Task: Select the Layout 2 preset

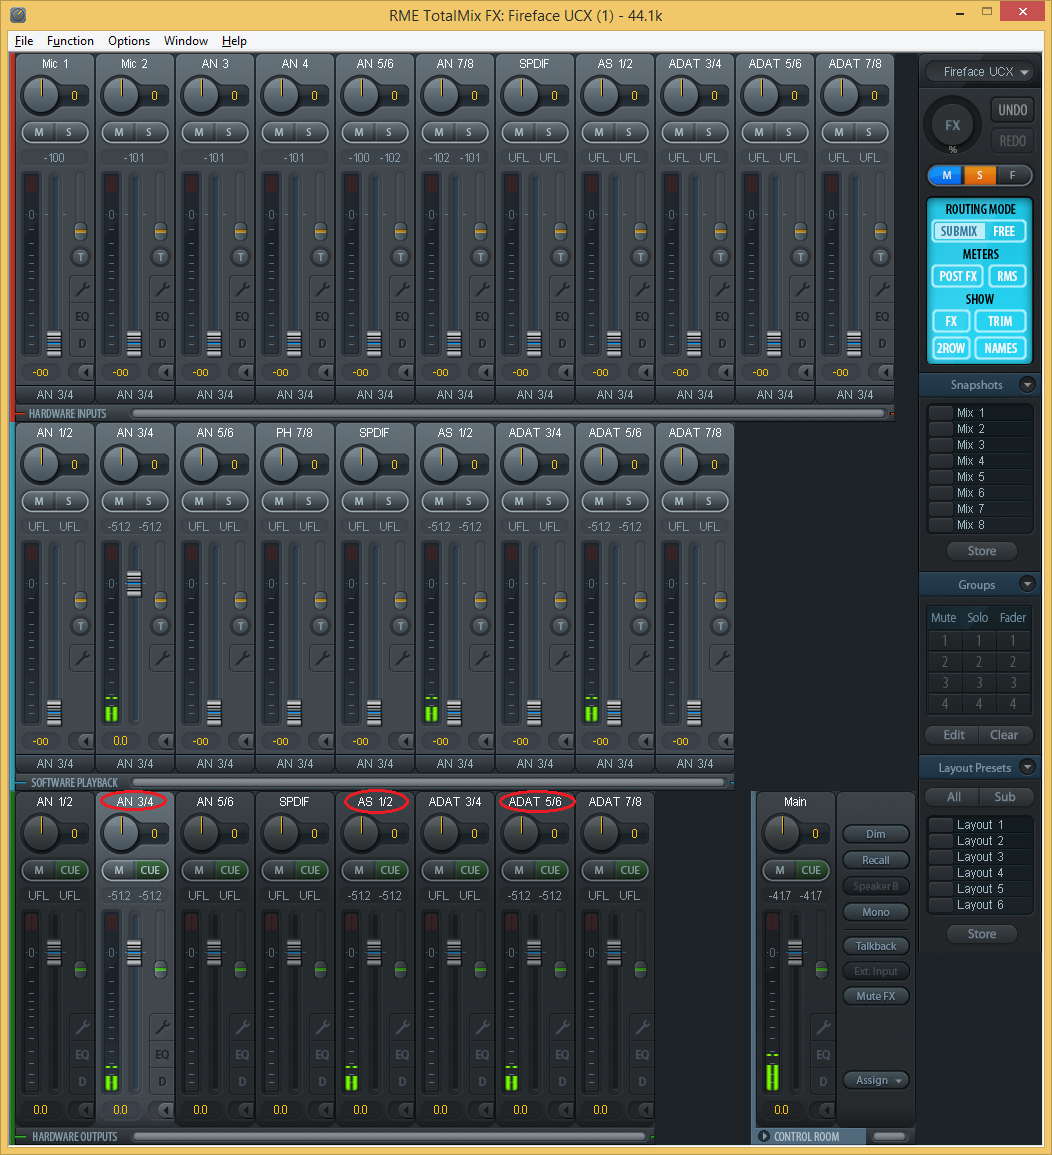Action: [x=980, y=841]
